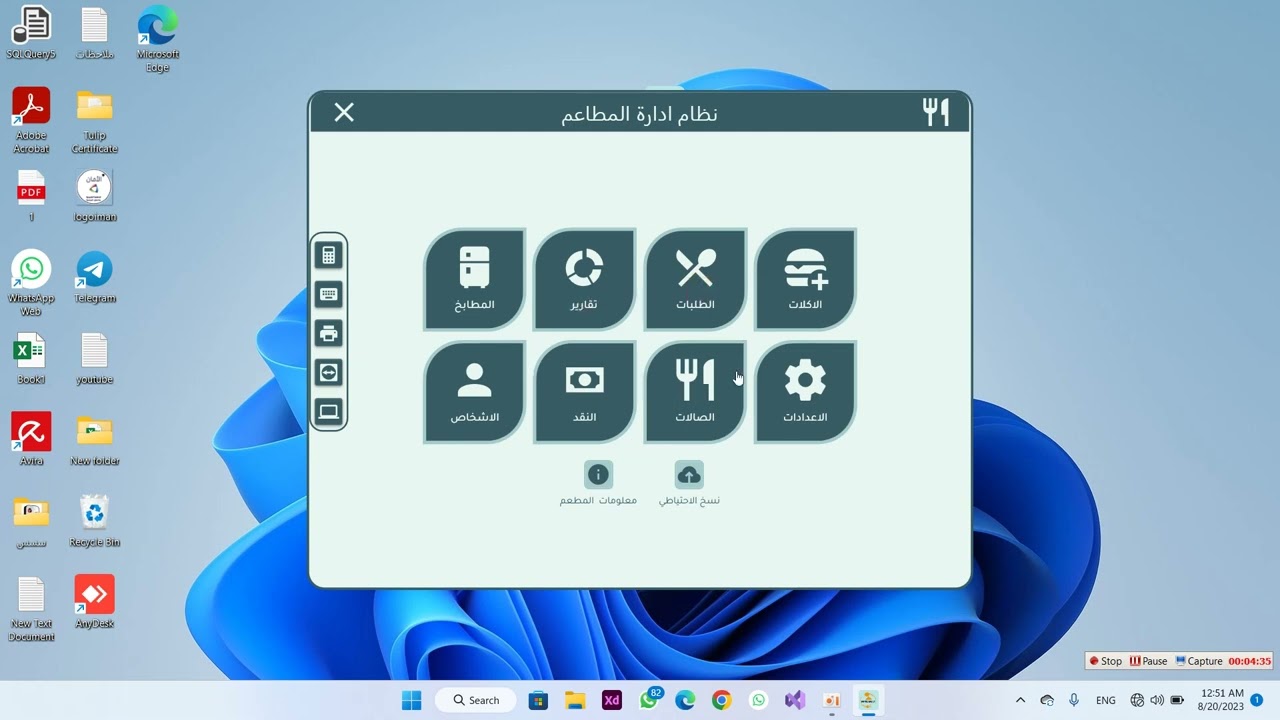Screen dimensions: 1280x720
Task: Click the TeamViewer-style arrows icon in side toolbar
Action: coord(328,372)
